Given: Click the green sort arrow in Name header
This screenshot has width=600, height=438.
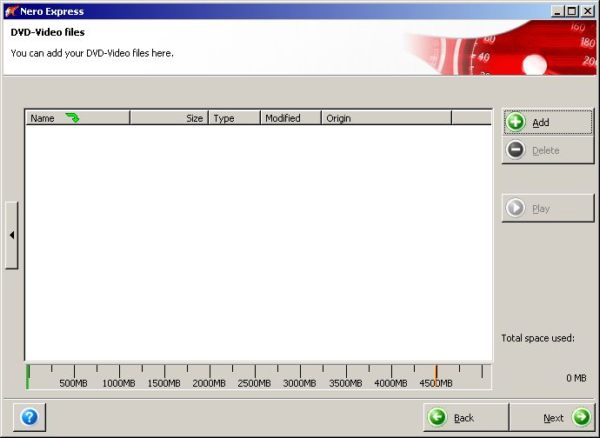Looking at the screenshot, I should [72, 117].
